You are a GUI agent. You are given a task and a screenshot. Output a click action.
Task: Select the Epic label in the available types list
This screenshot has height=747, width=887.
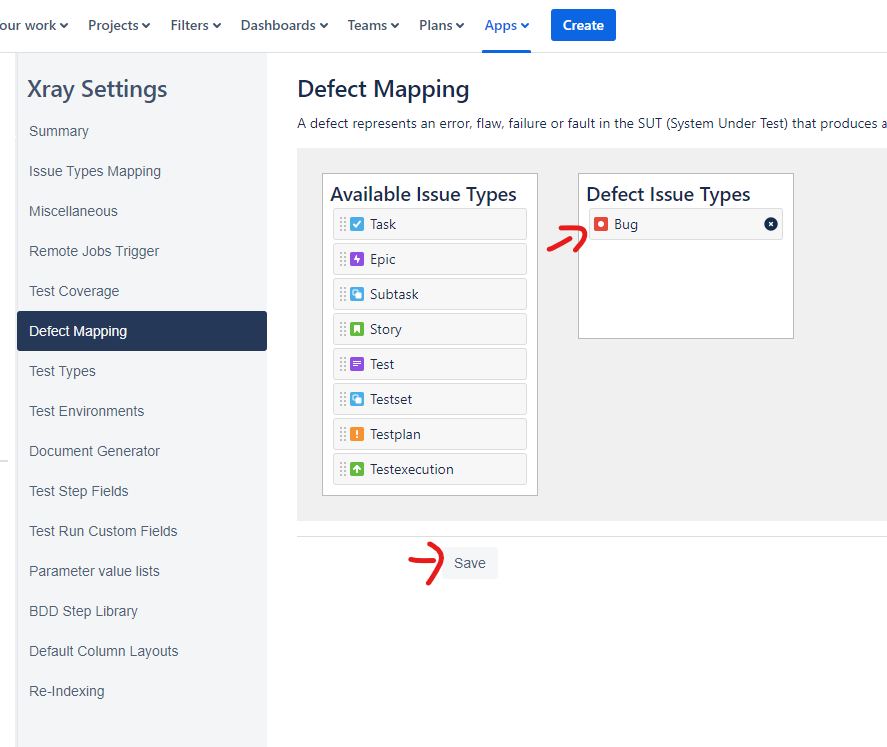(x=383, y=260)
